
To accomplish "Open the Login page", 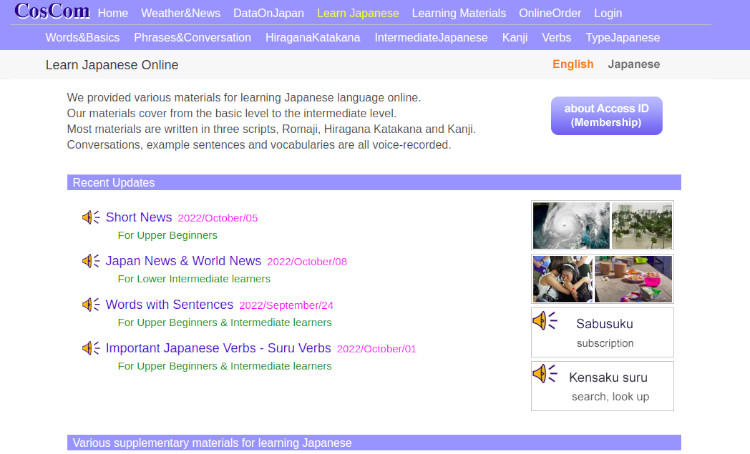I will click(608, 13).
